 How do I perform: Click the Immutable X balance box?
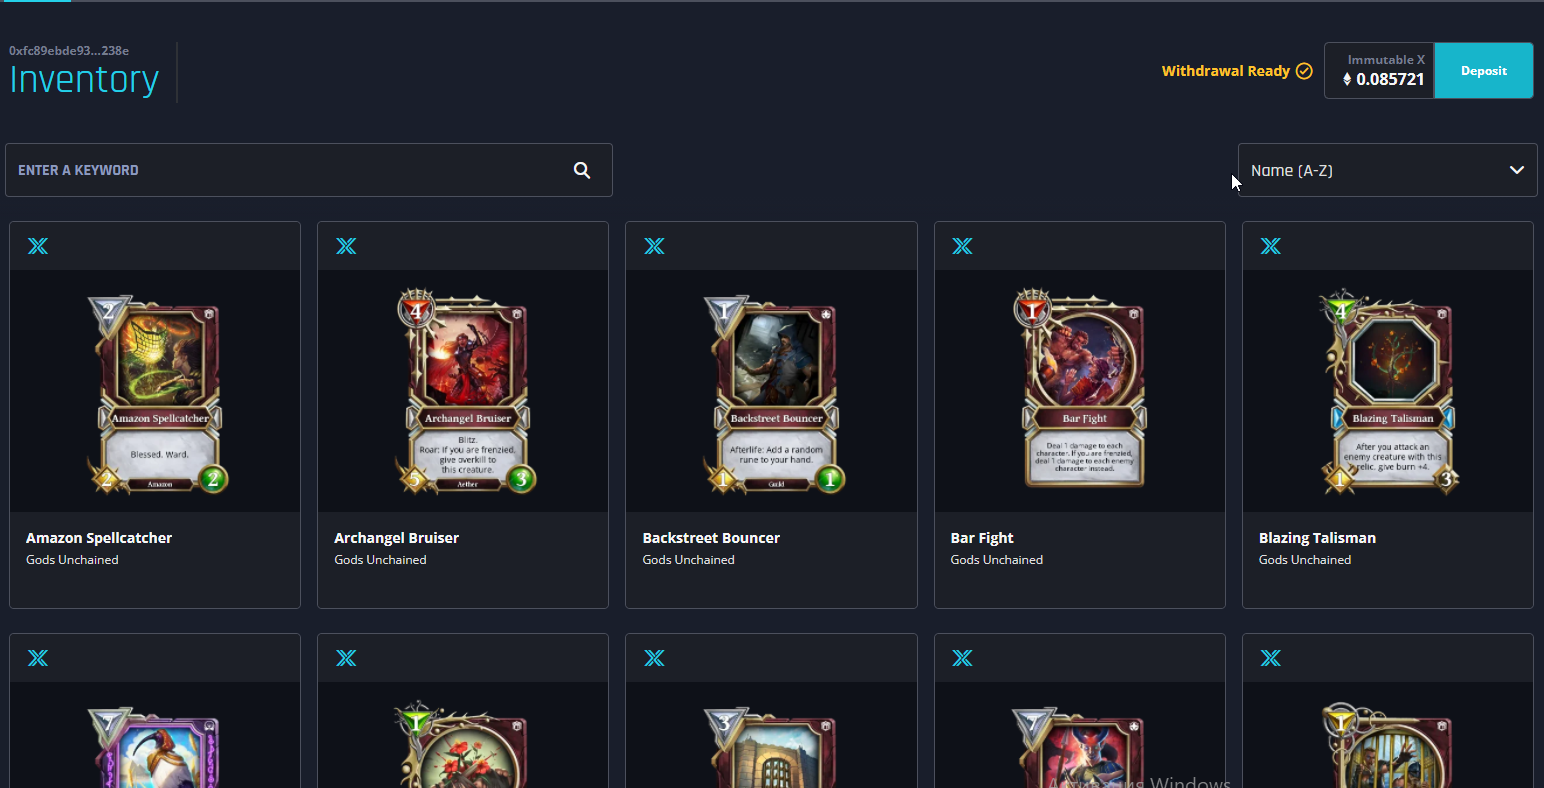tap(1380, 70)
